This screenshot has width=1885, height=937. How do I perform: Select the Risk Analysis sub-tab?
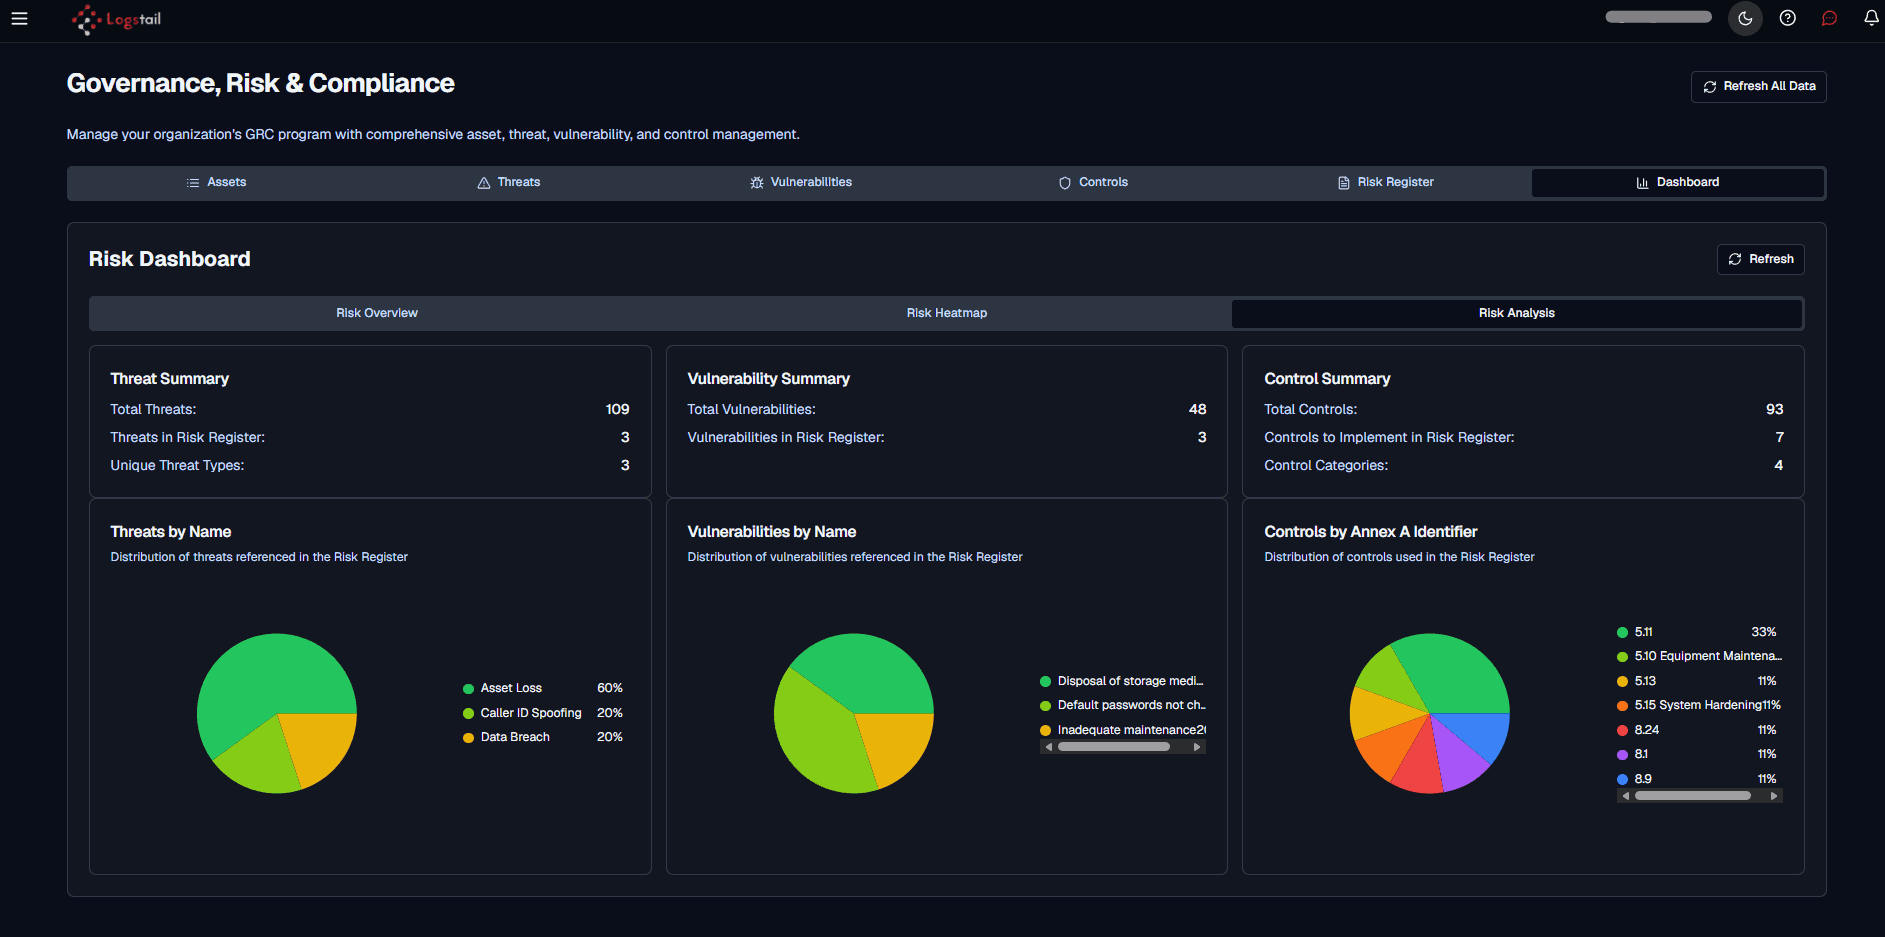click(1517, 313)
